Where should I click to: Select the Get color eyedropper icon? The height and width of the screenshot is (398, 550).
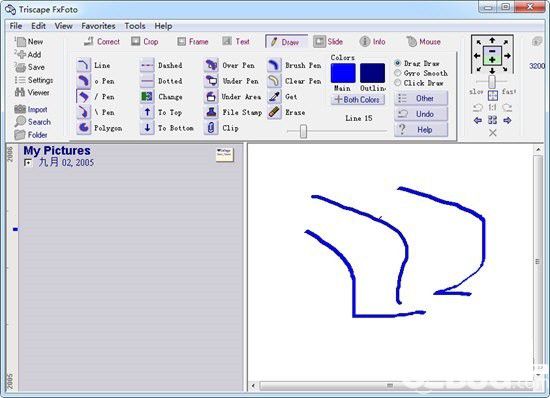(274, 96)
